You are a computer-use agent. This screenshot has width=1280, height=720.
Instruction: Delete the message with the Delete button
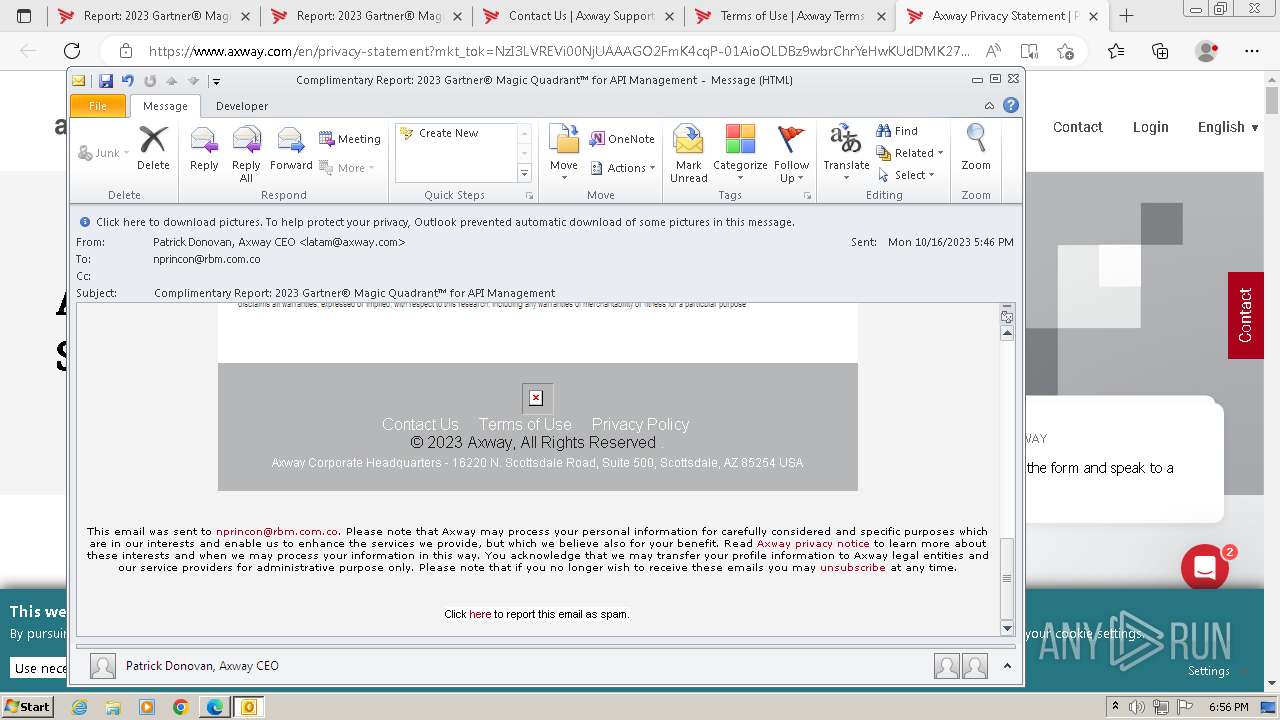(153, 148)
